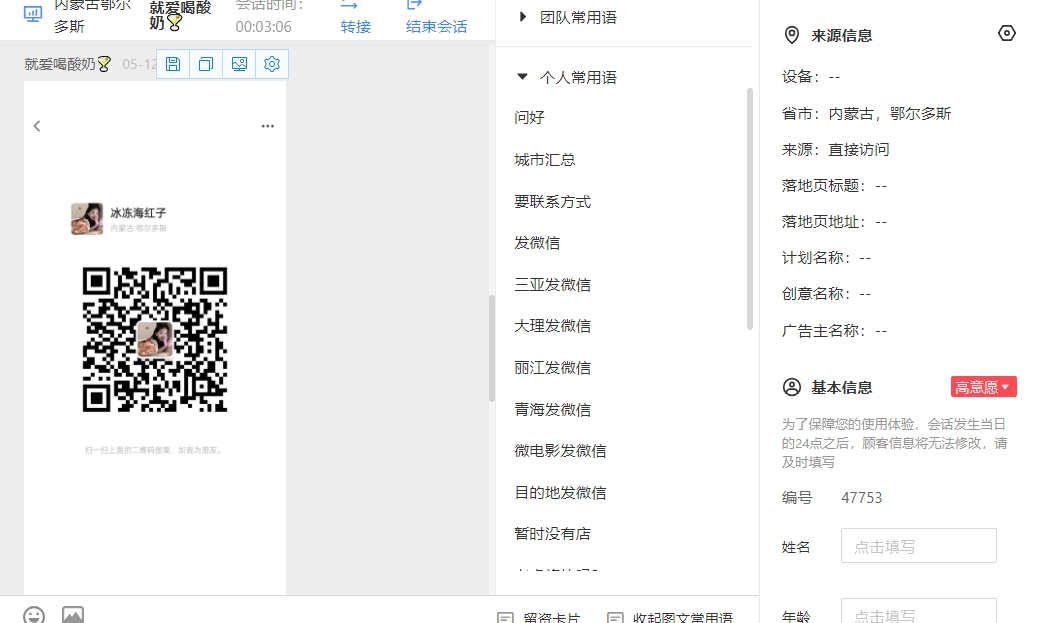
Task: Click the session timer 00:03:06
Action: [x=263, y=27]
